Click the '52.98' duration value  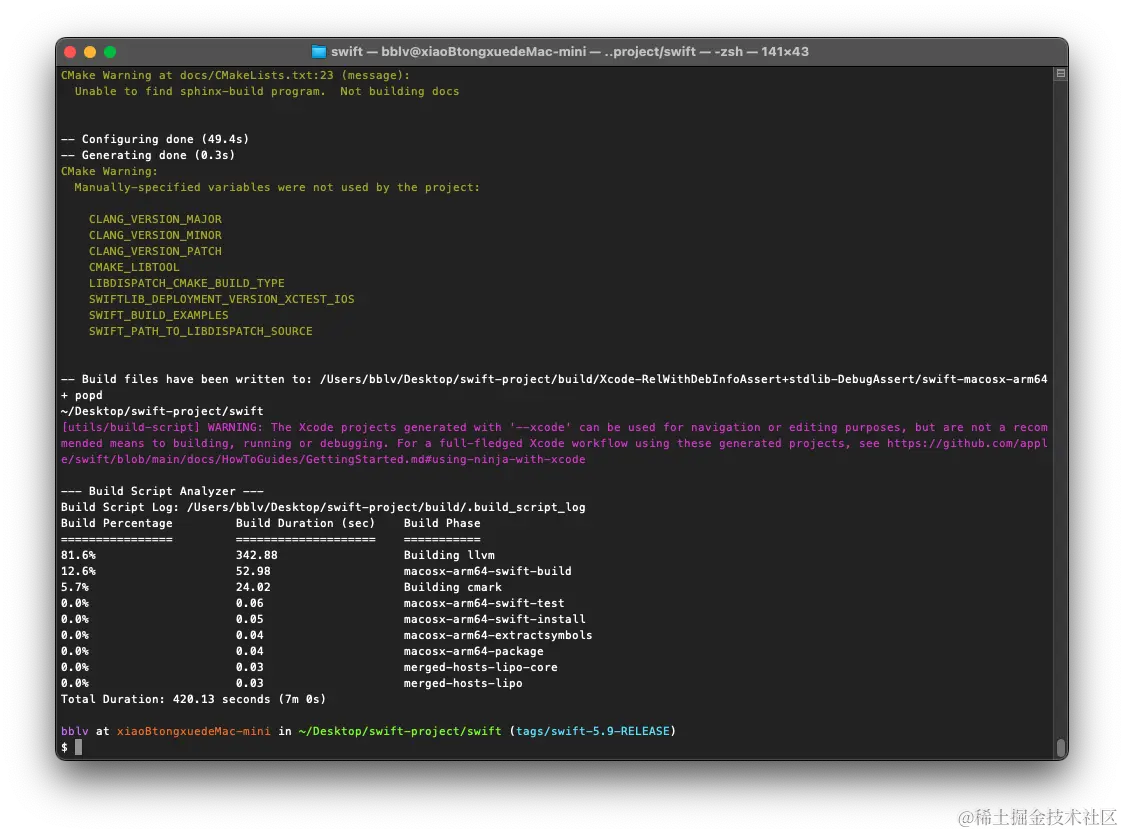tap(253, 571)
